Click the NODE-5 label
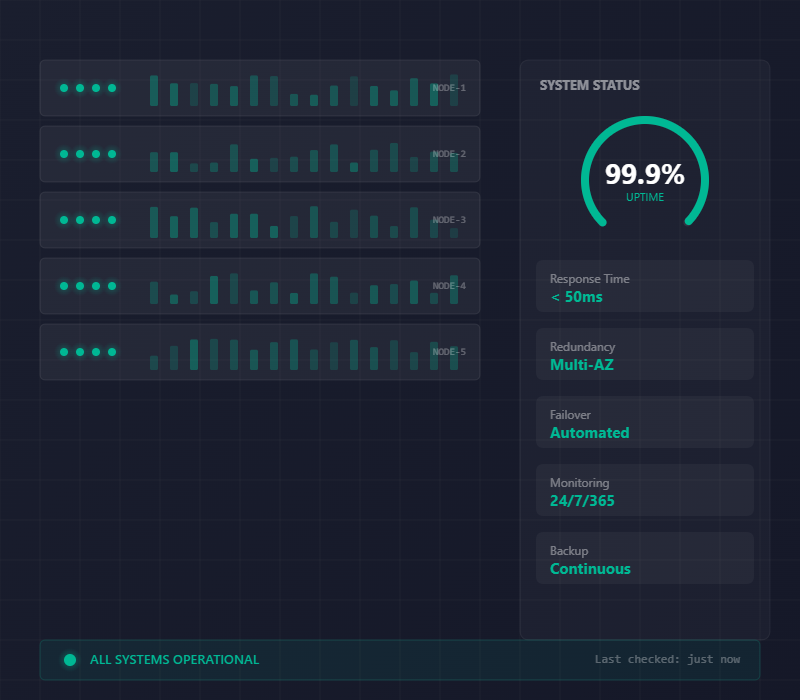This screenshot has width=800, height=700. pos(449,352)
